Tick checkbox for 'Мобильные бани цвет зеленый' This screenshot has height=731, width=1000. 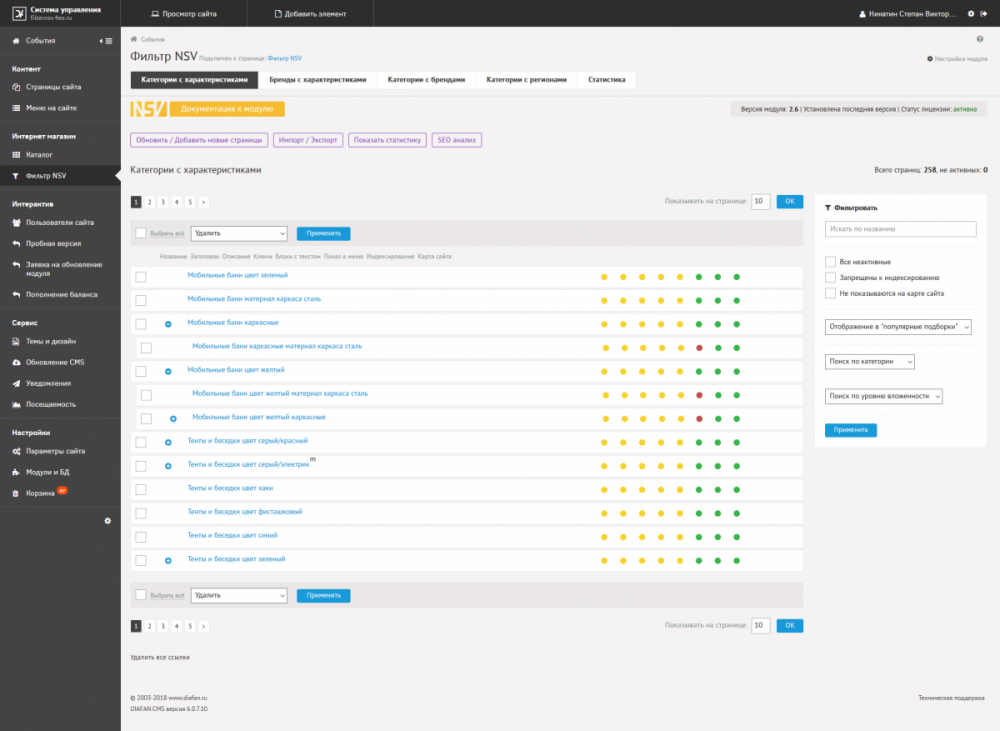[x=141, y=276]
